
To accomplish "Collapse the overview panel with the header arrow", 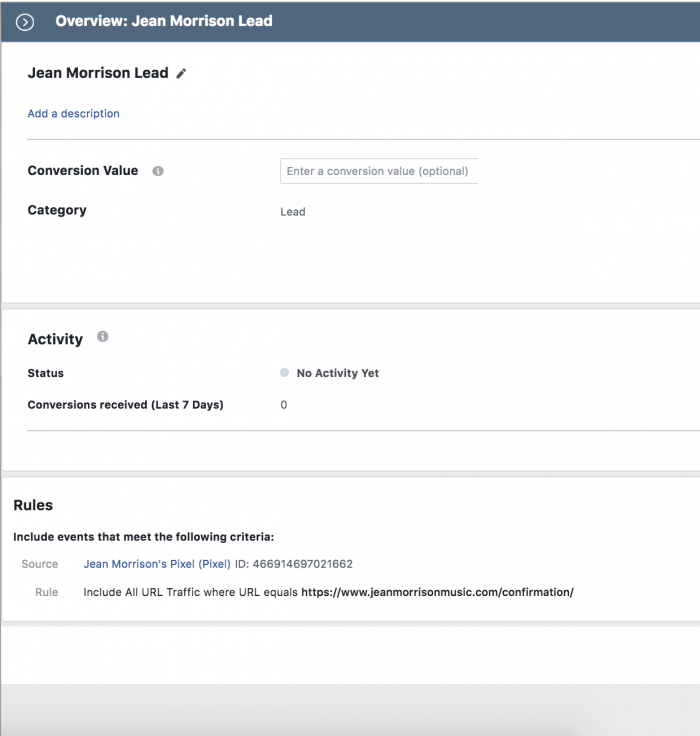I will (25, 22).
